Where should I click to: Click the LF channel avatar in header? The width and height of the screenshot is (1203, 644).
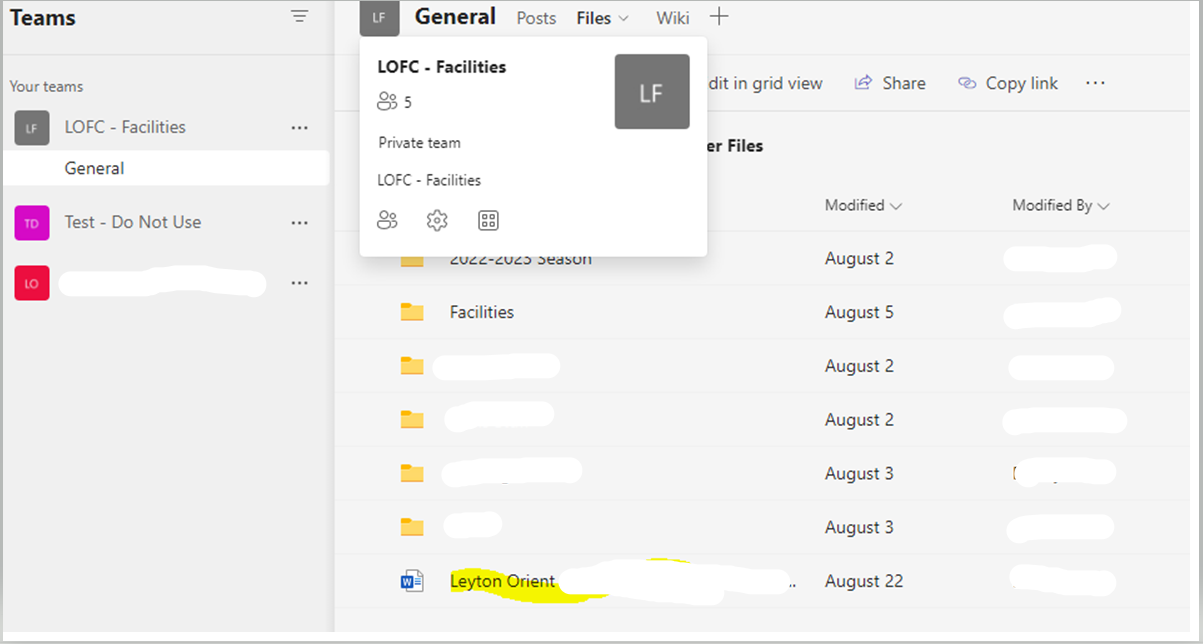pos(379,17)
